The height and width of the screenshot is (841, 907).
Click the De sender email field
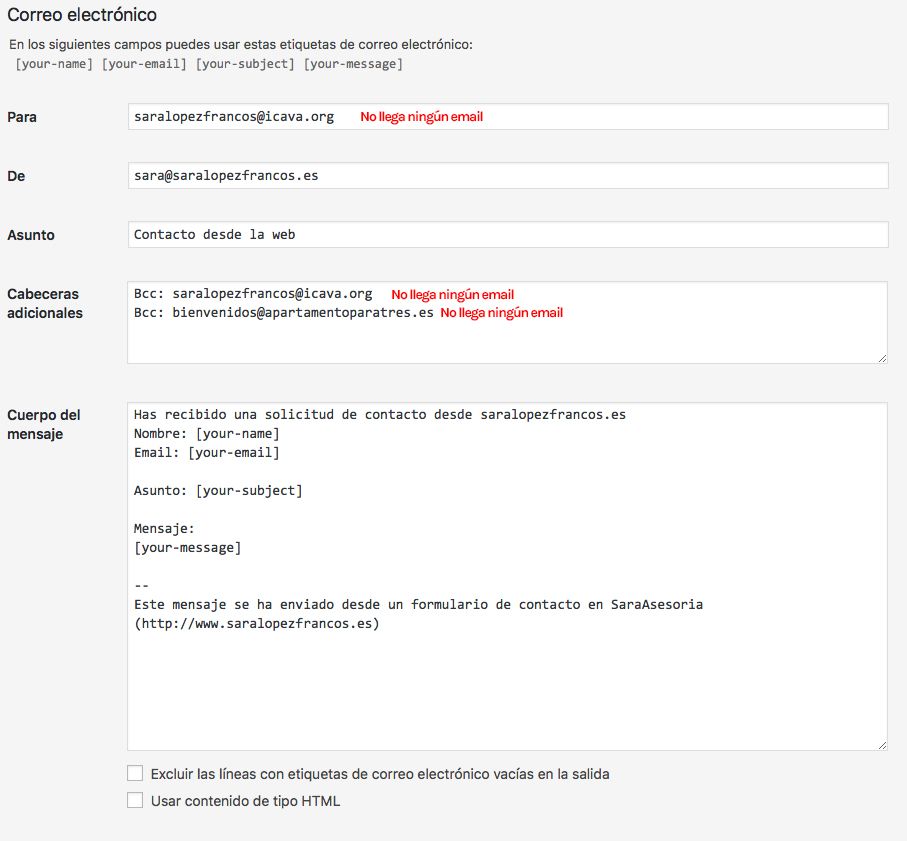click(508, 176)
